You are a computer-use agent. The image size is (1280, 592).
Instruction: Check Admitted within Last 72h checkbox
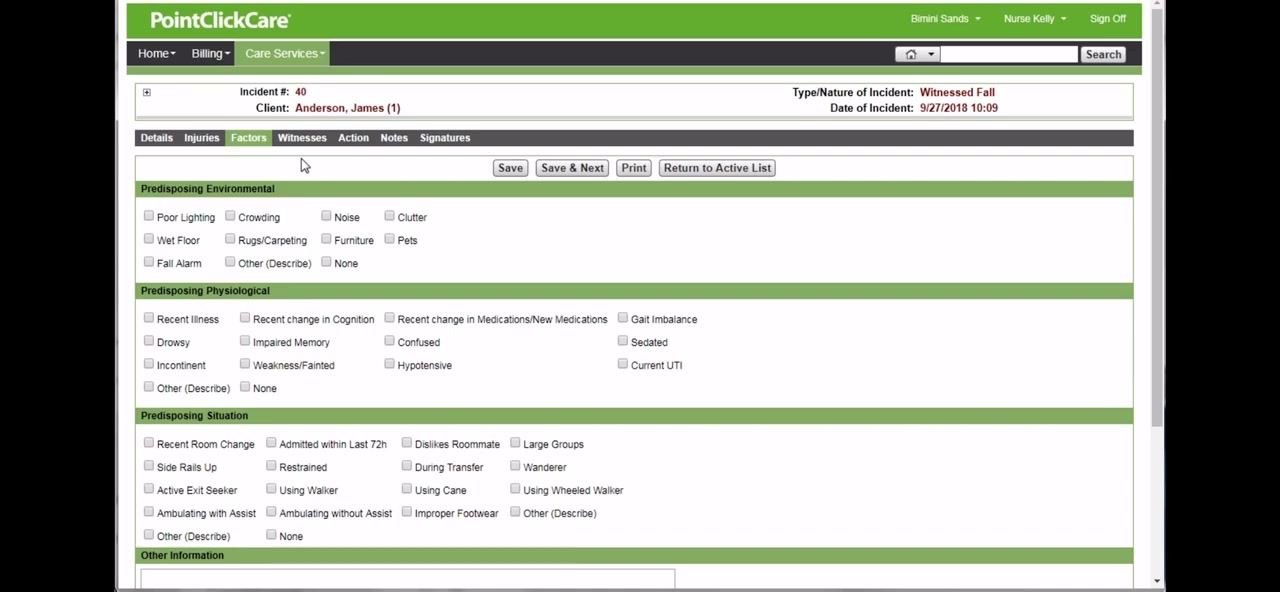271,443
